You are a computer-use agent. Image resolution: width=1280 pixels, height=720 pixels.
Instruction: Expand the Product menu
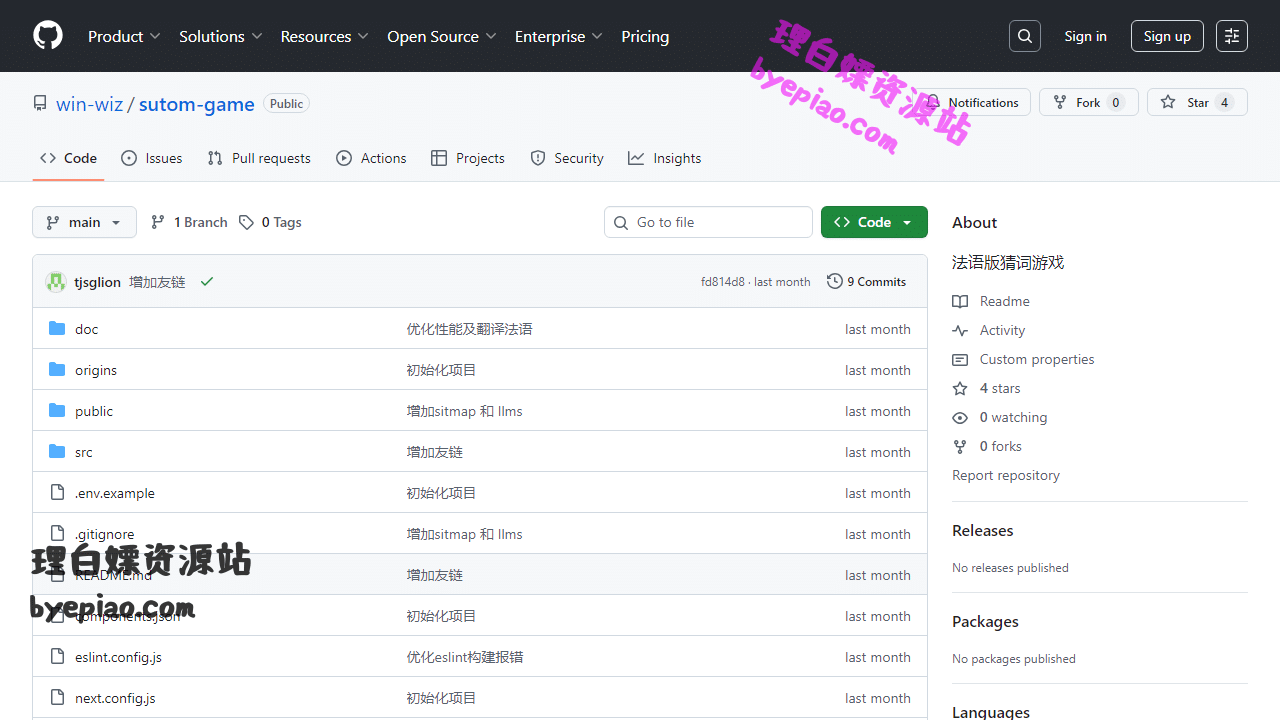(x=124, y=36)
